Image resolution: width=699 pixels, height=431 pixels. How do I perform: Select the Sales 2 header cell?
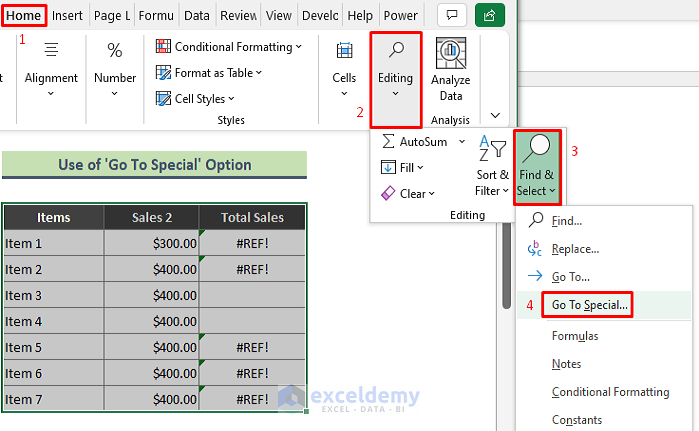click(152, 218)
